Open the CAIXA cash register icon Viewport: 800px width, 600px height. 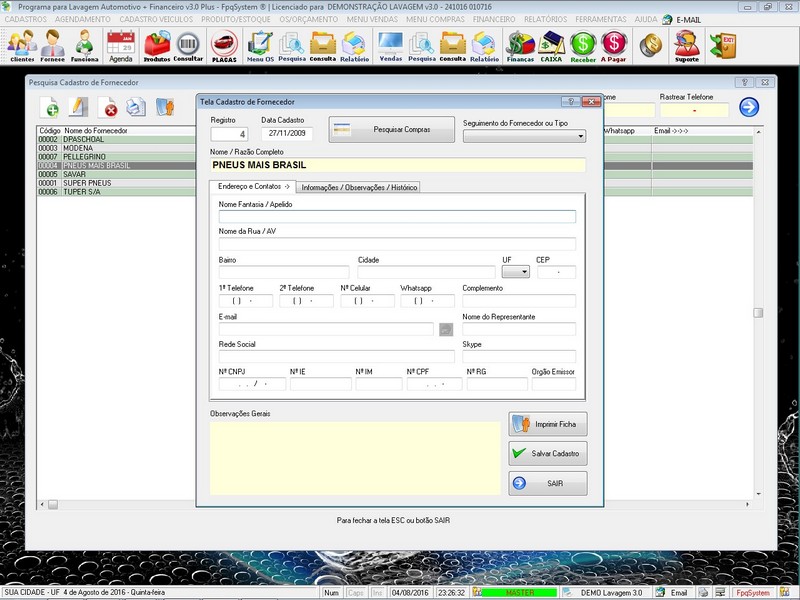(551, 46)
